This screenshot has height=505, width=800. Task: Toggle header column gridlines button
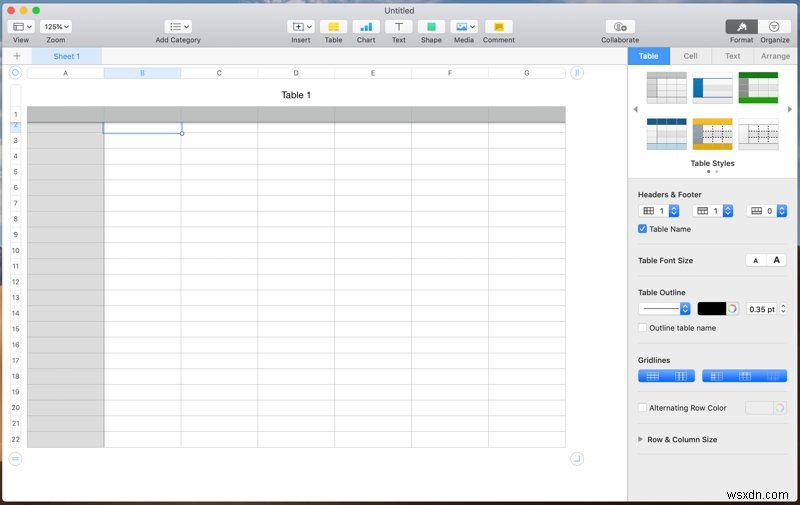pos(716,376)
